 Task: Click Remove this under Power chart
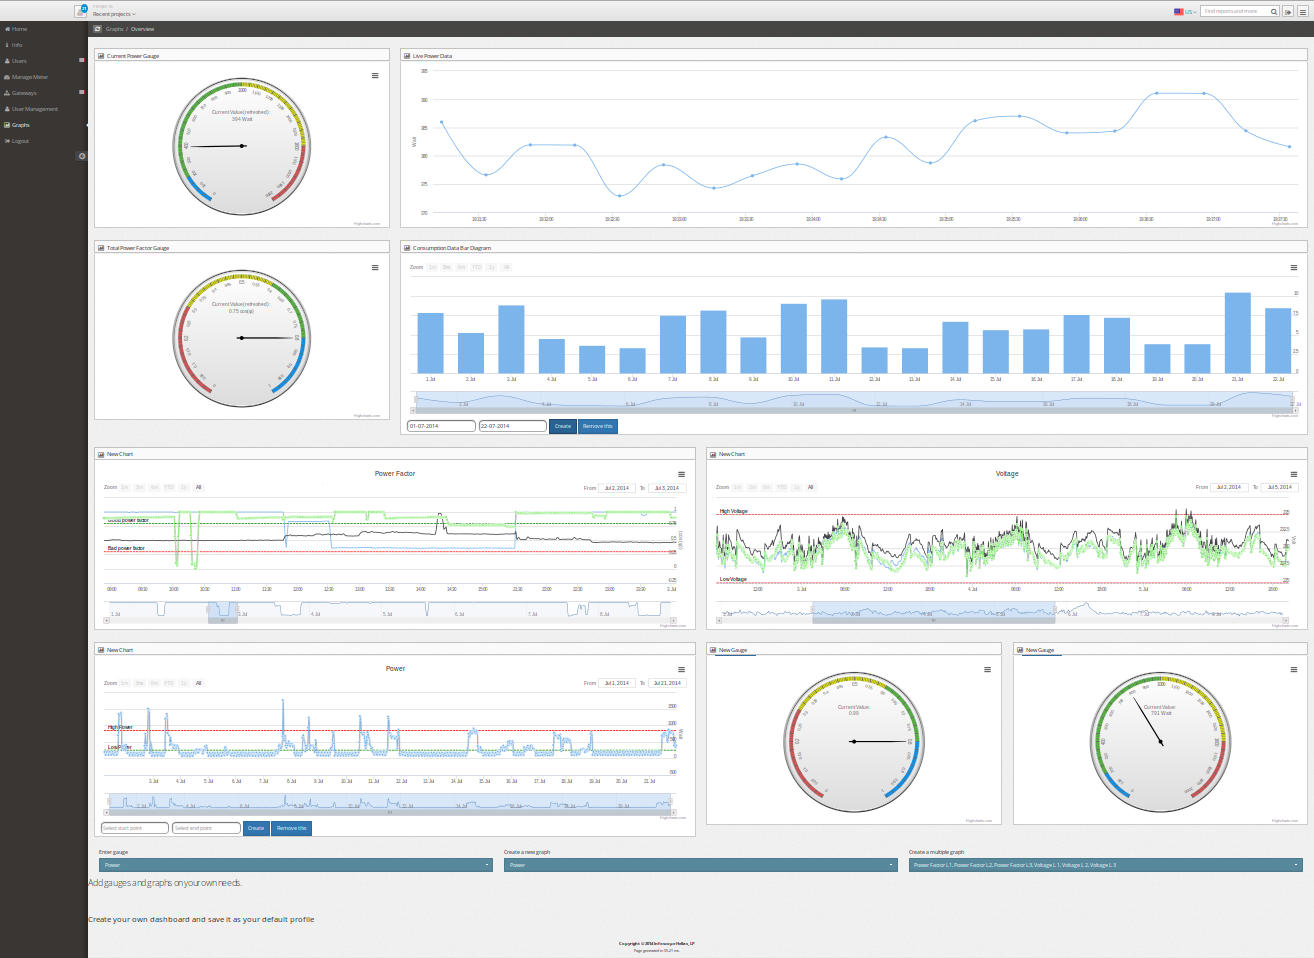[x=292, y=828]
